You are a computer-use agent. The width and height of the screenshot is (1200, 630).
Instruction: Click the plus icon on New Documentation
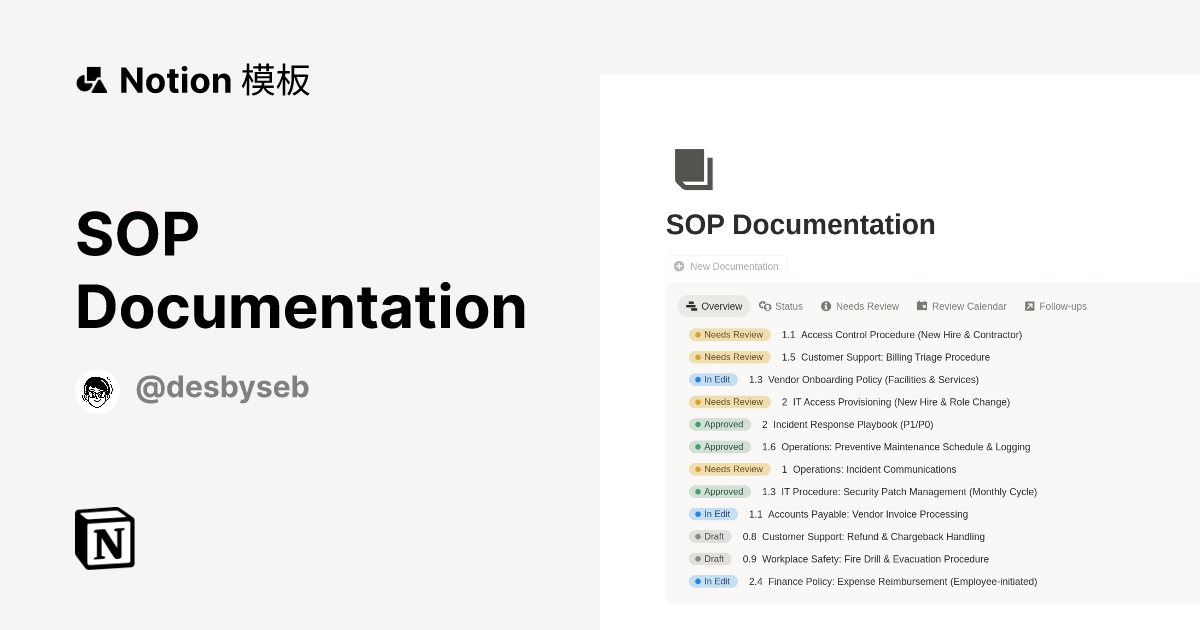tap(678, 266)
